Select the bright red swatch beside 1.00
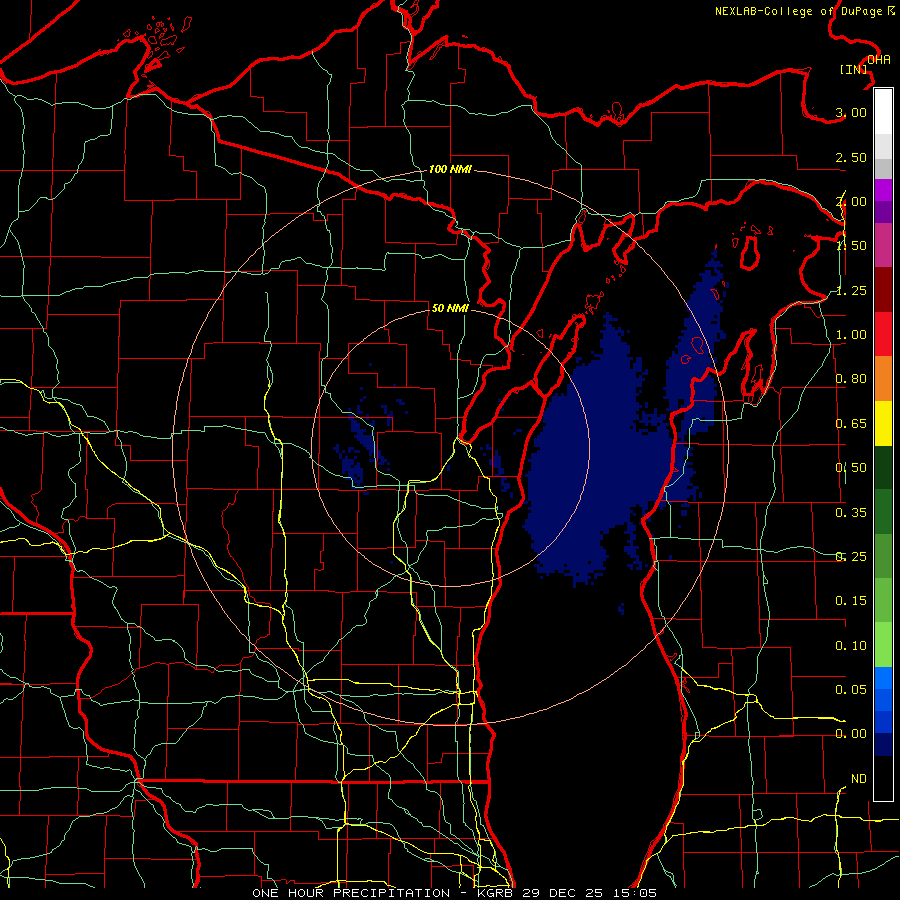 [883, 334]
